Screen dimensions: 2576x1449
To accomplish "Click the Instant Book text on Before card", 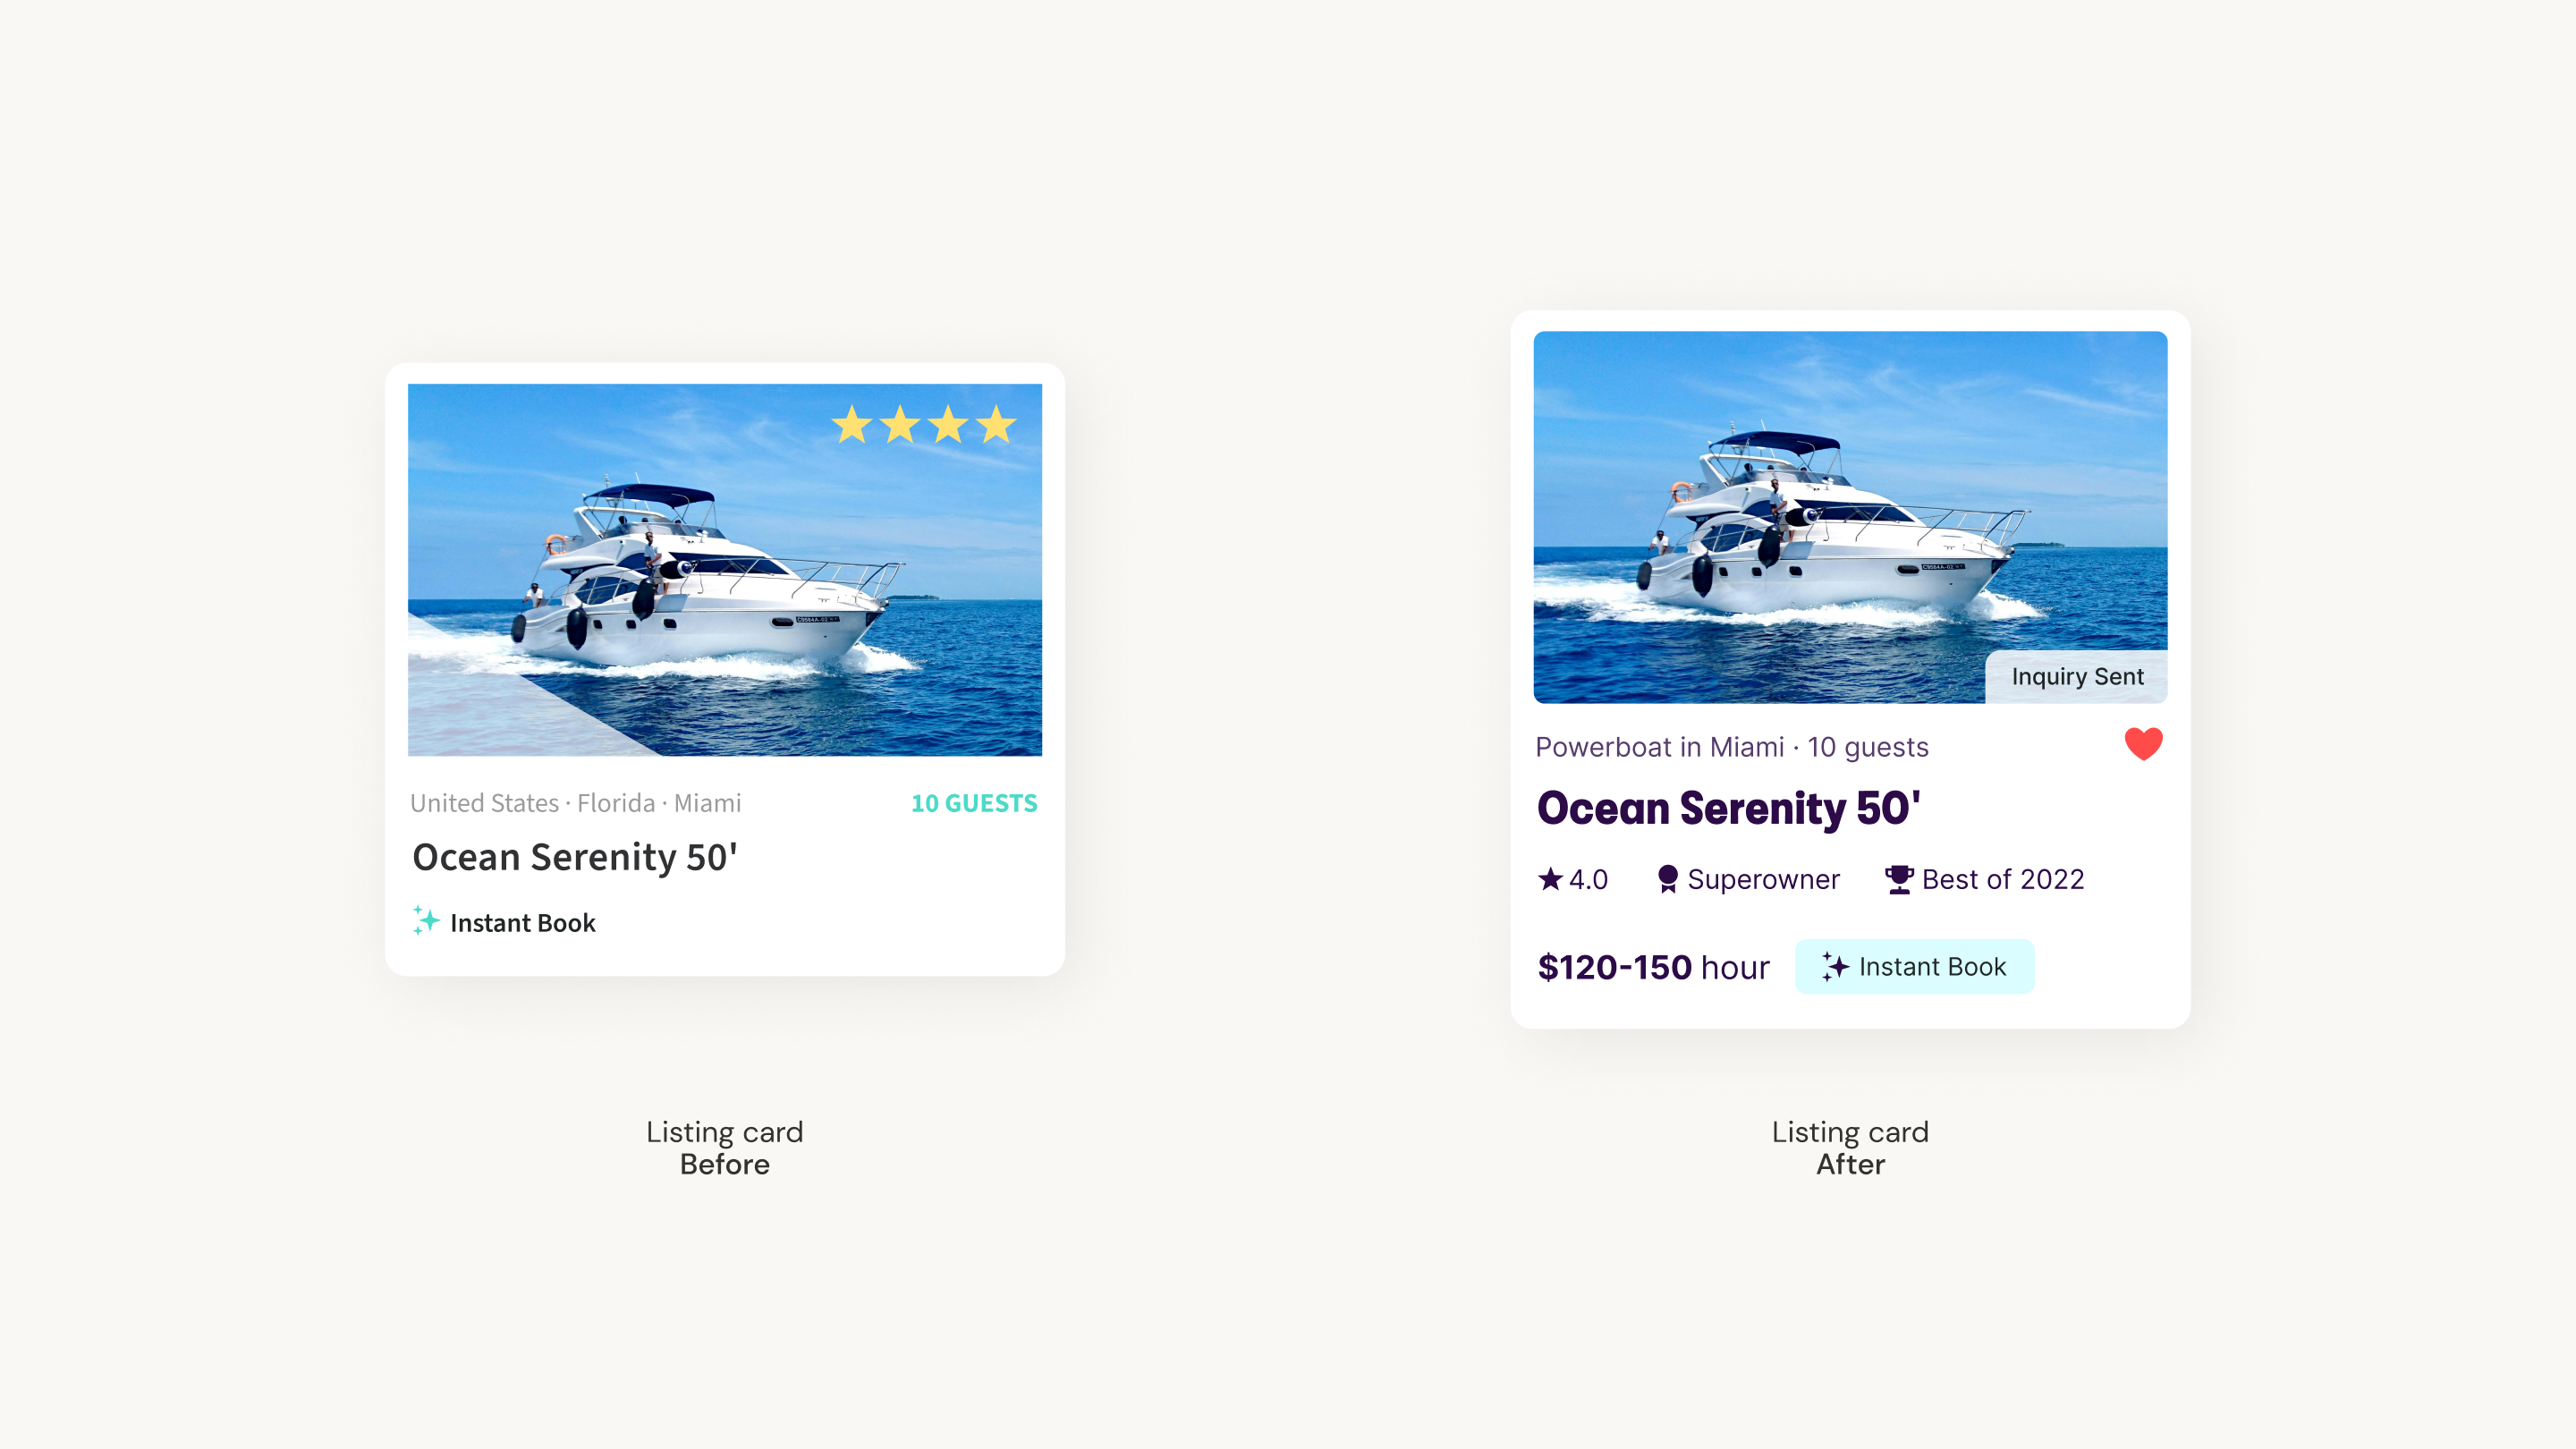I will pos(523,922).
